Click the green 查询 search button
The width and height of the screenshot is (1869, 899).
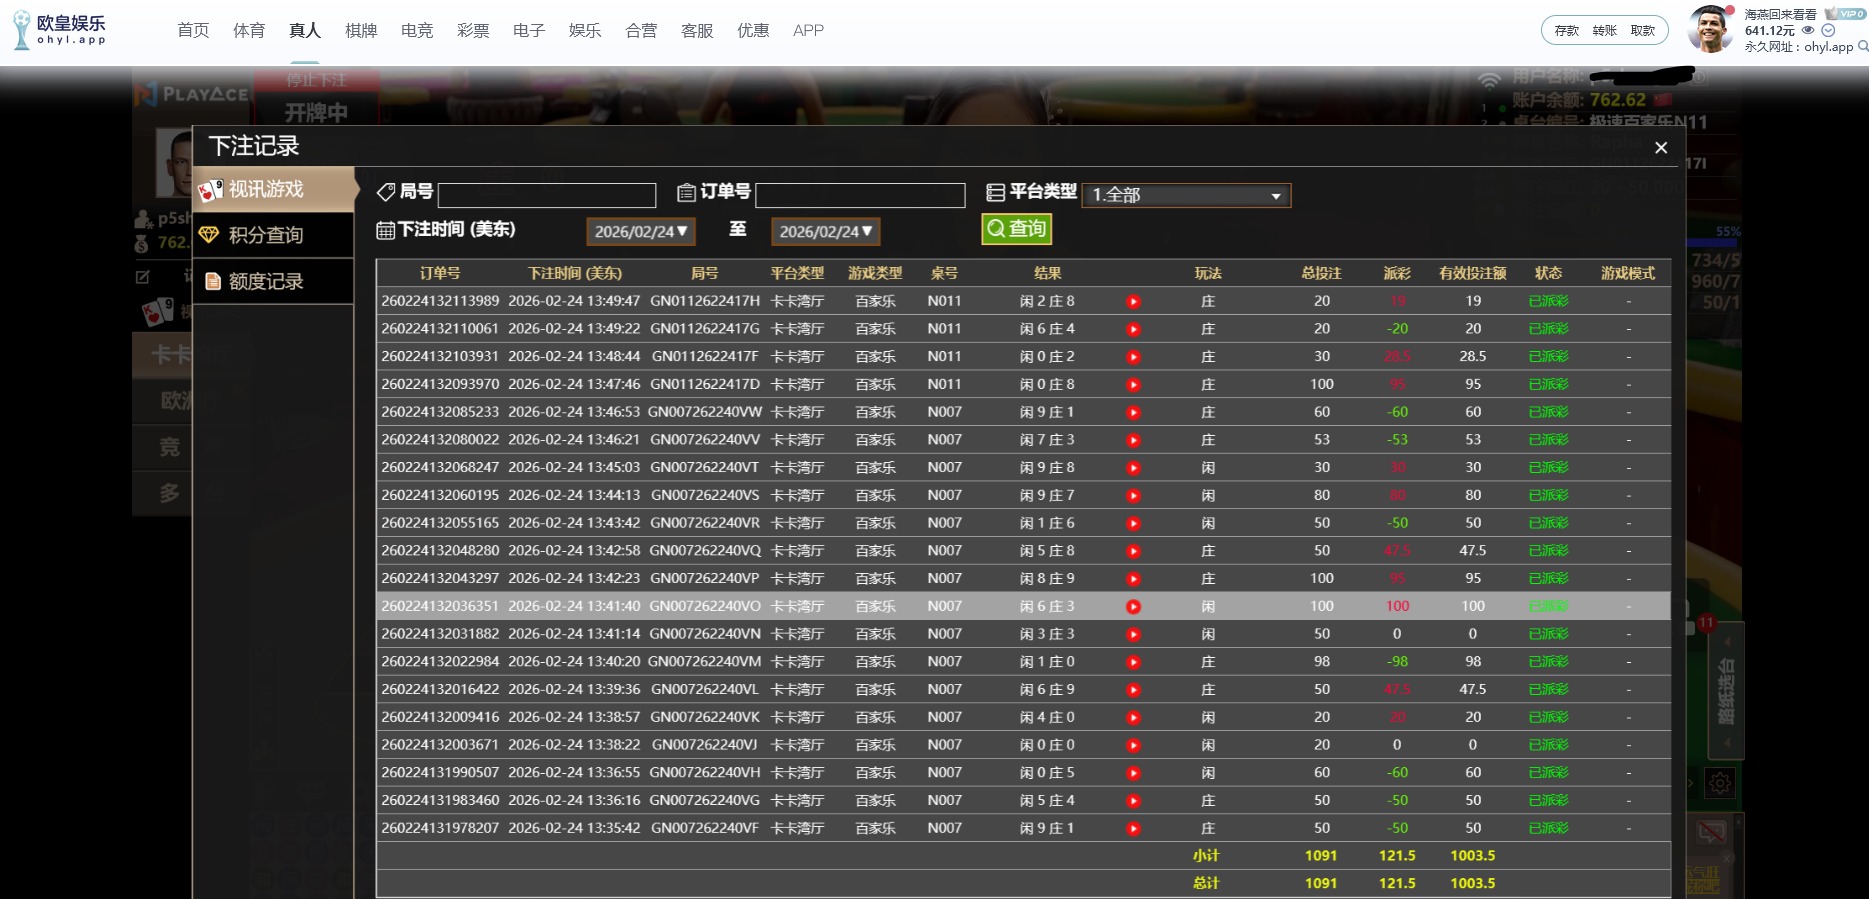tap(1016, 229)
